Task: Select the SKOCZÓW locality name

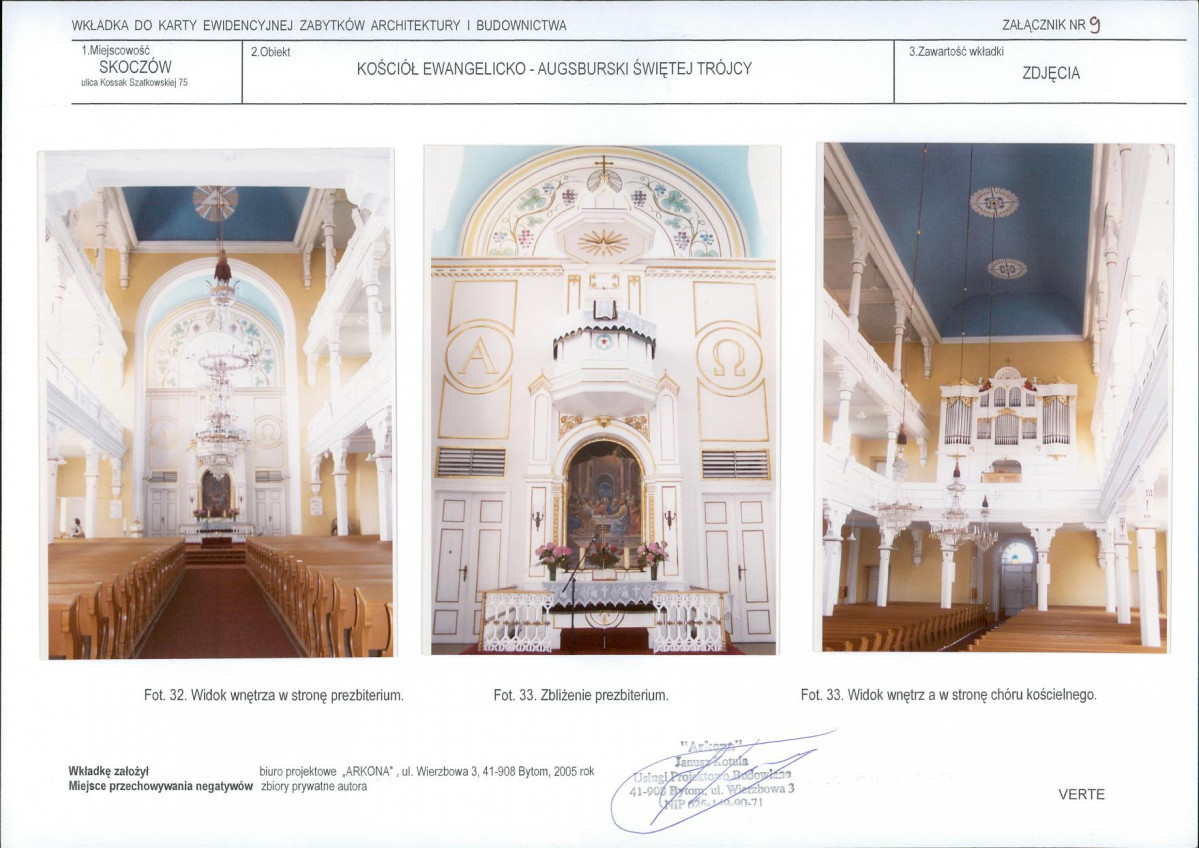Action: click(x=133, y=66)
